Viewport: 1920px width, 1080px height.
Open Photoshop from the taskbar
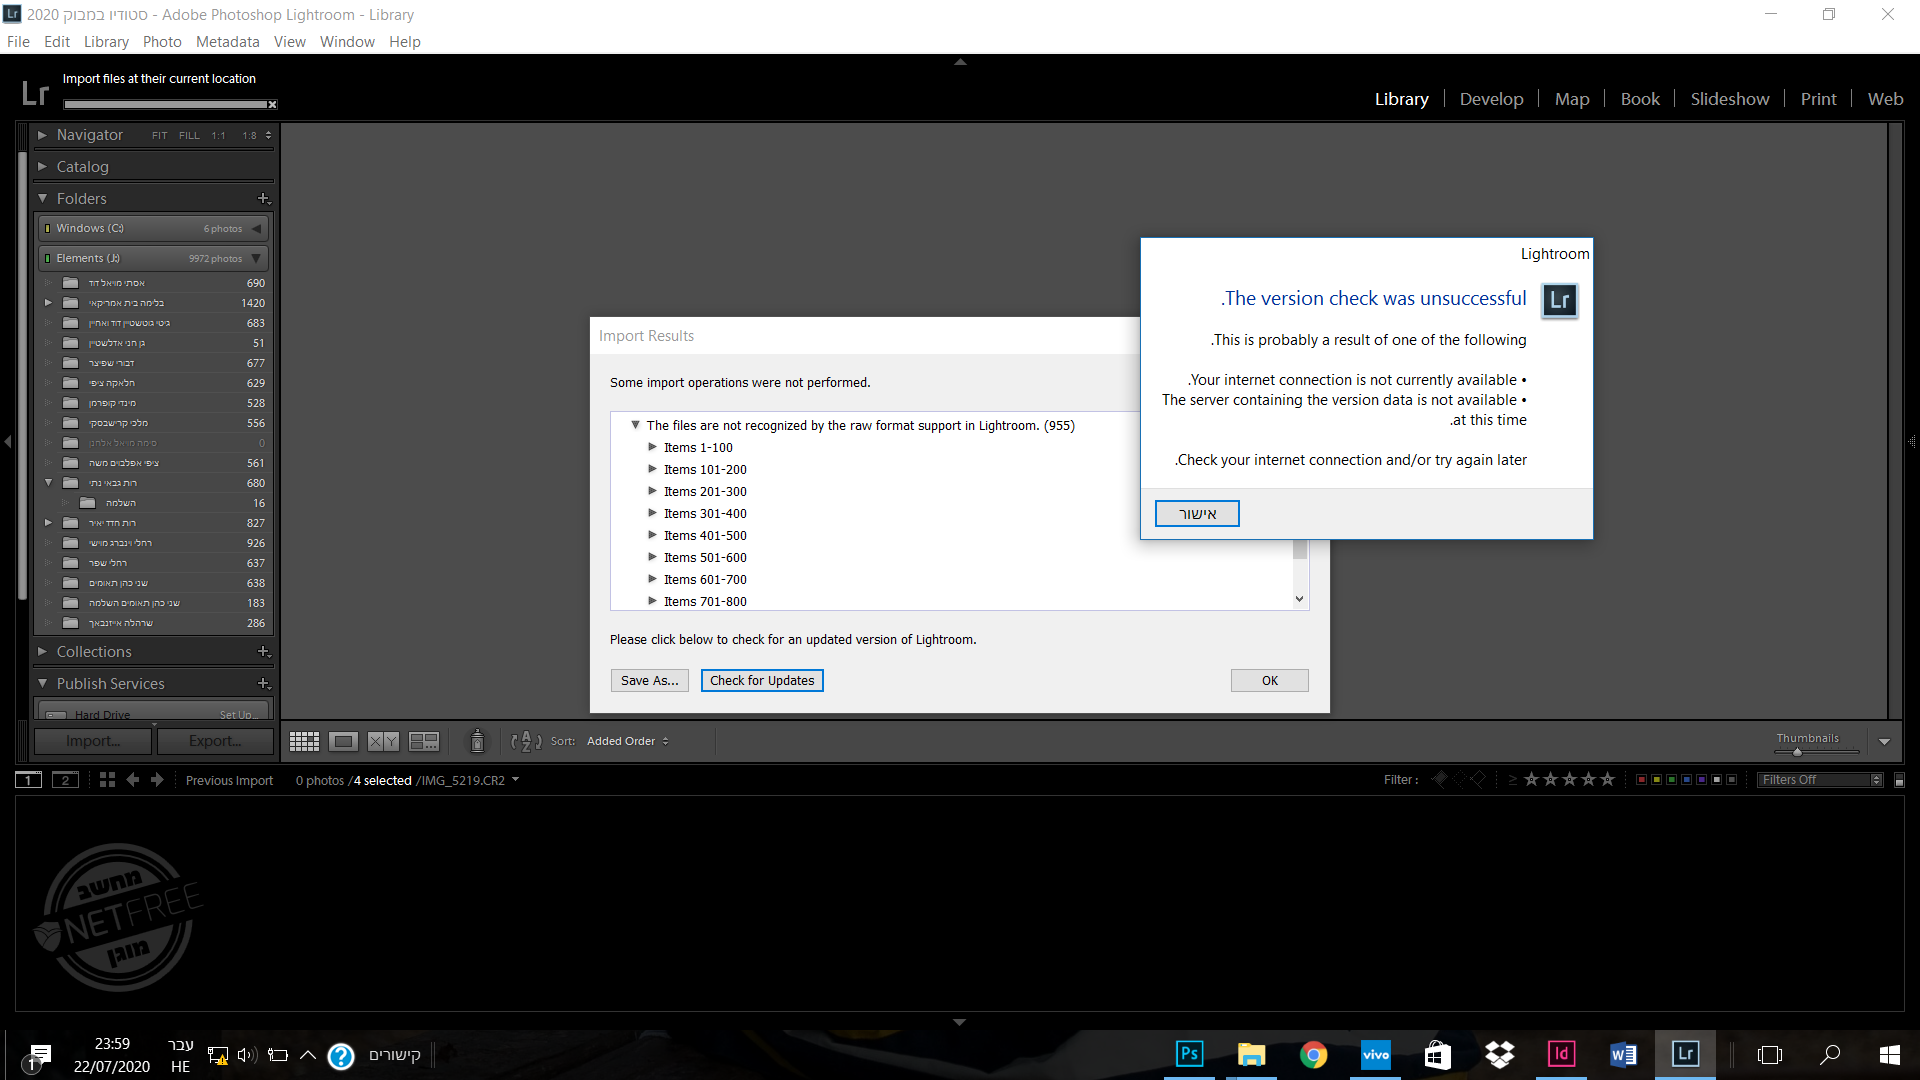(x=1189, y=1054)
